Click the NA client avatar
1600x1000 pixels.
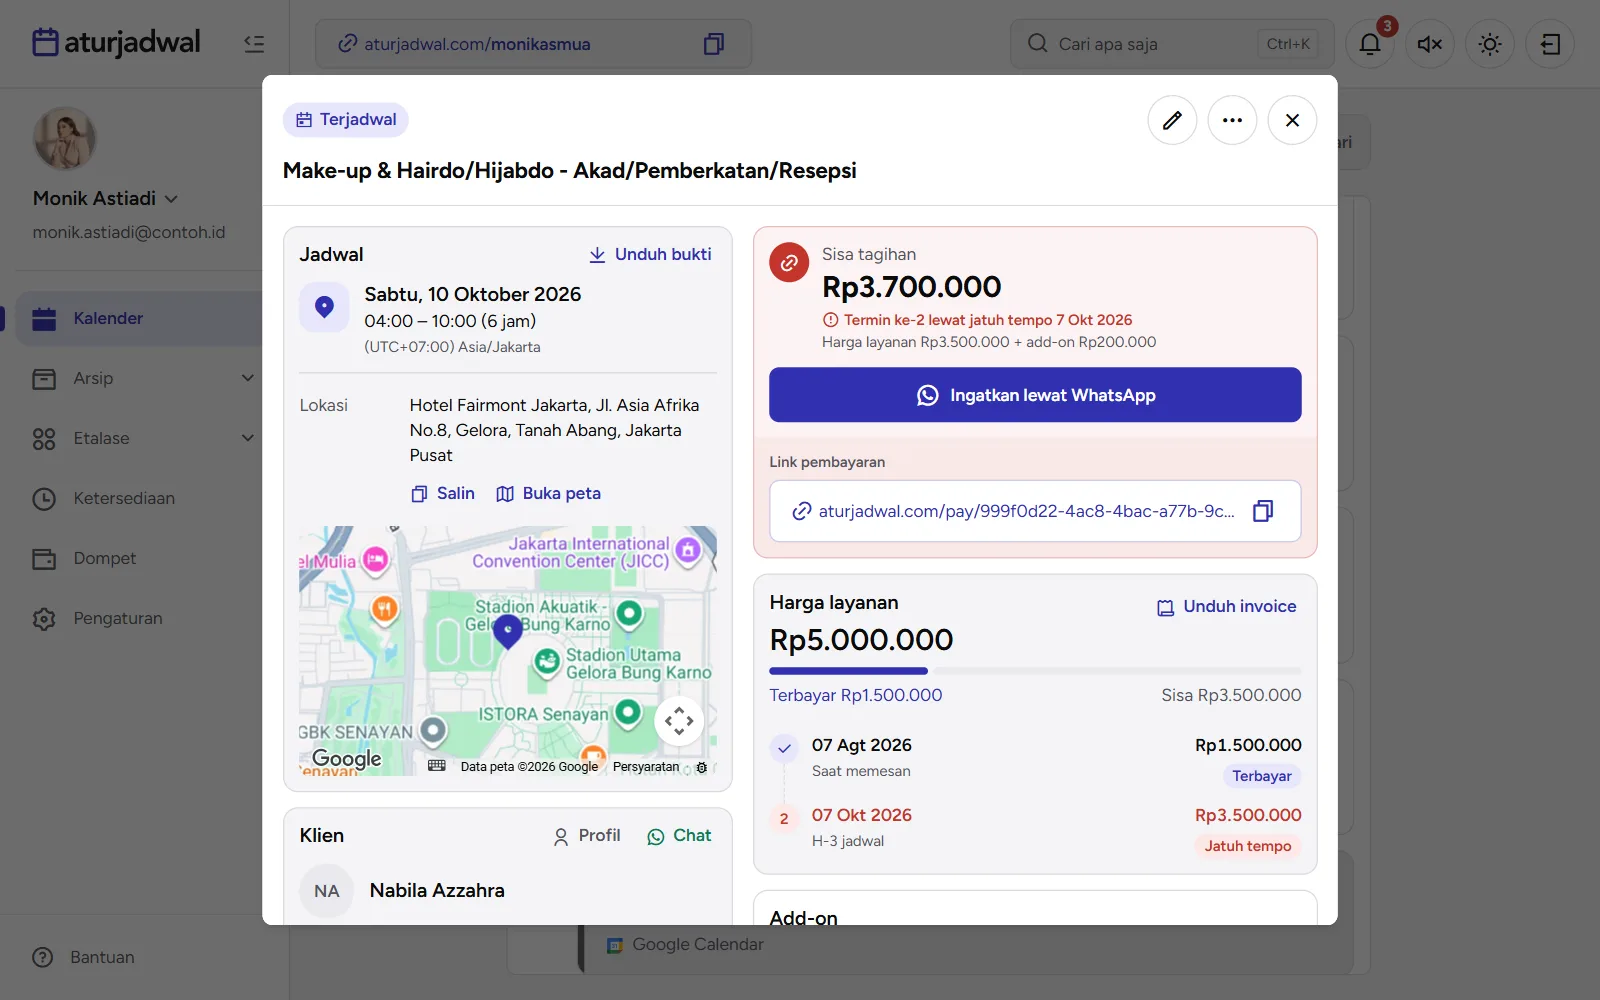(x=327, y=891)
